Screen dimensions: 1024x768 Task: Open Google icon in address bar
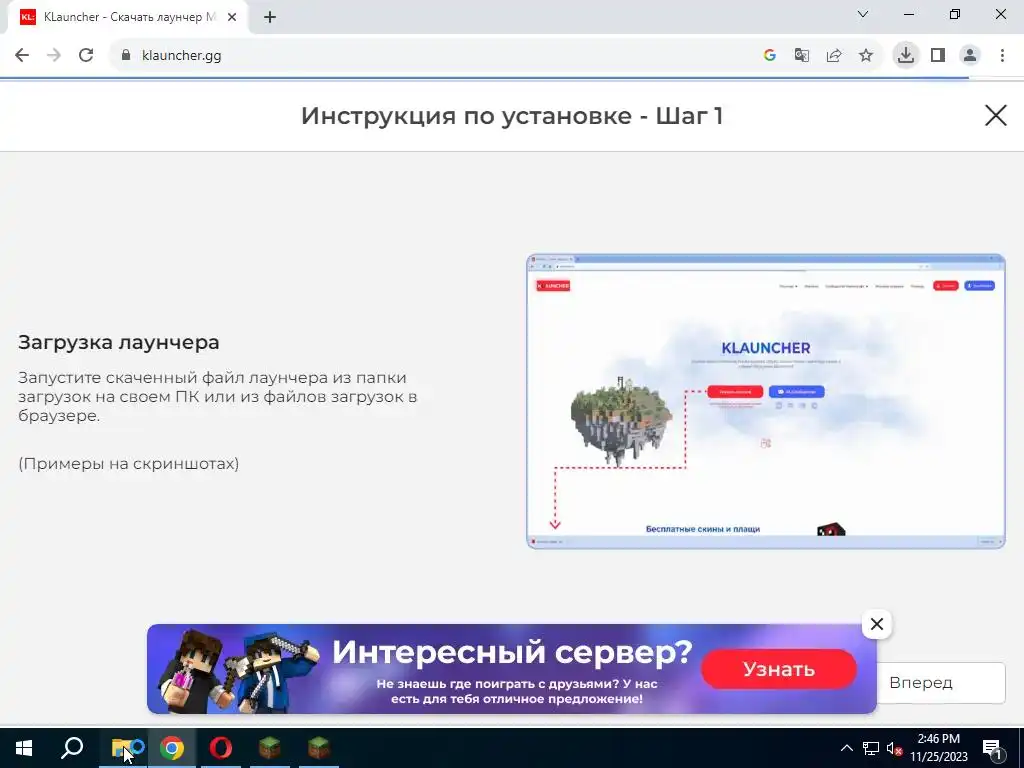(769, 56)
